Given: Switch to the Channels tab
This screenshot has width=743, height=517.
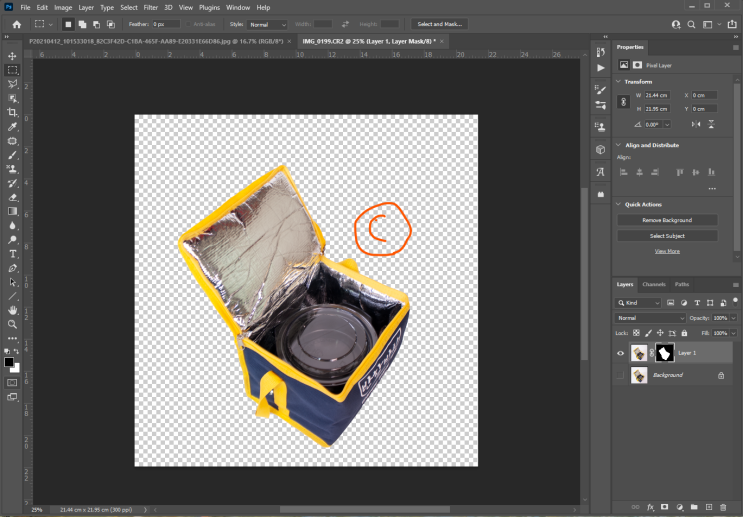Looking at the screenshot, I should [654, 284].
